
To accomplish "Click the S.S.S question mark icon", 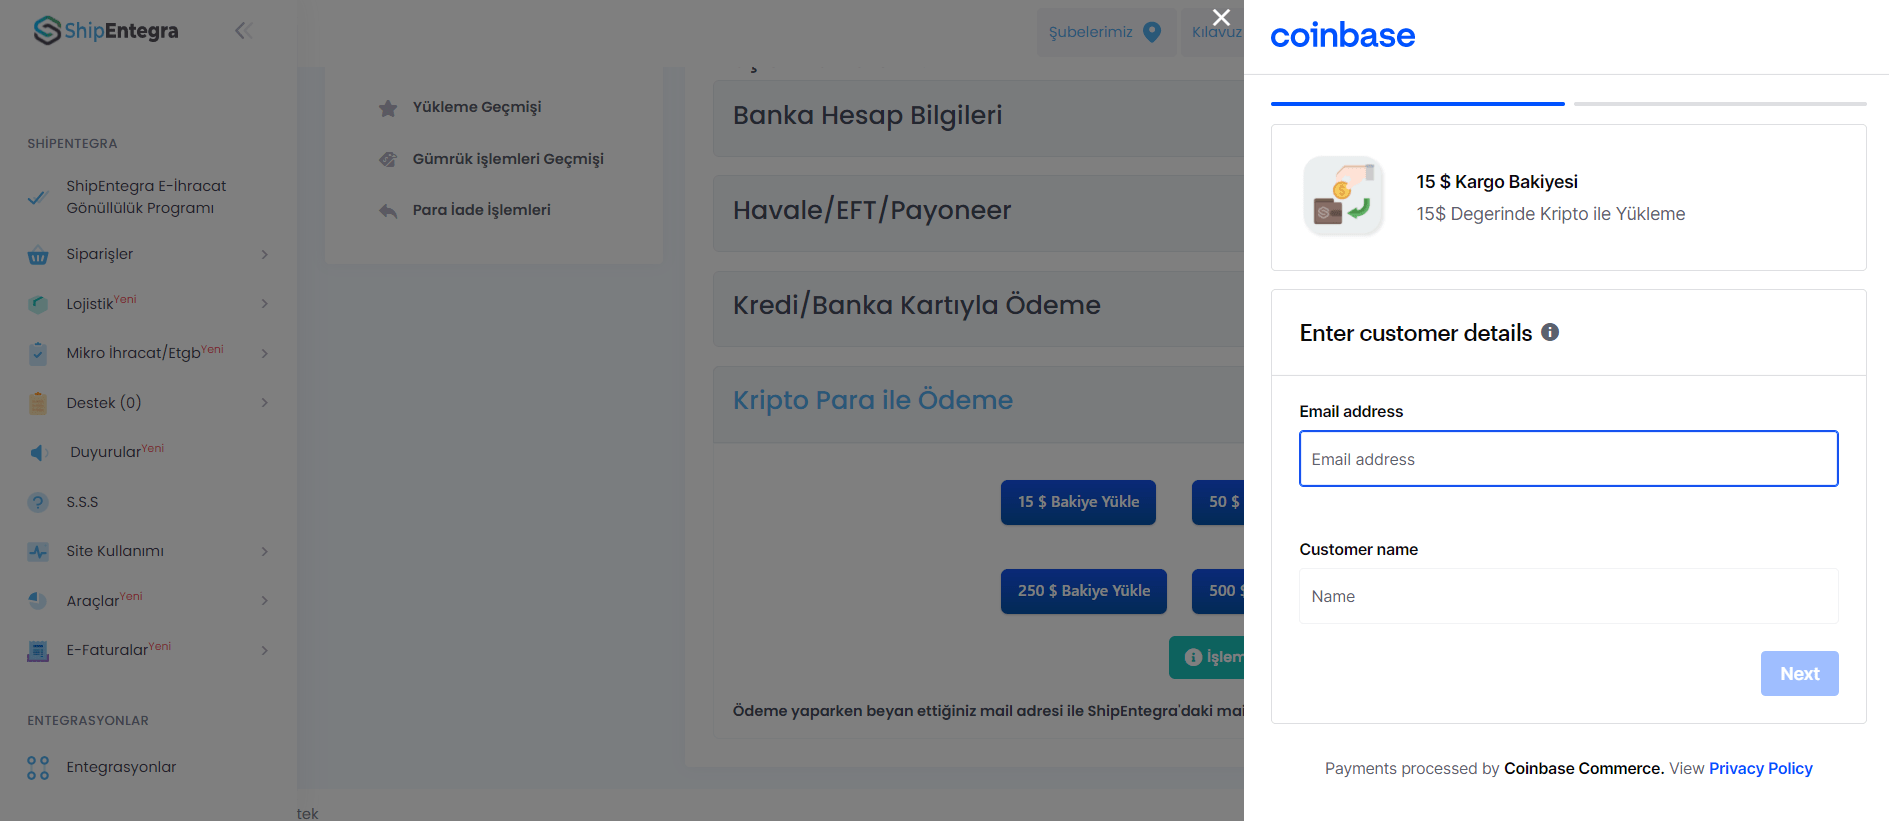I will (x=38, y=502).
